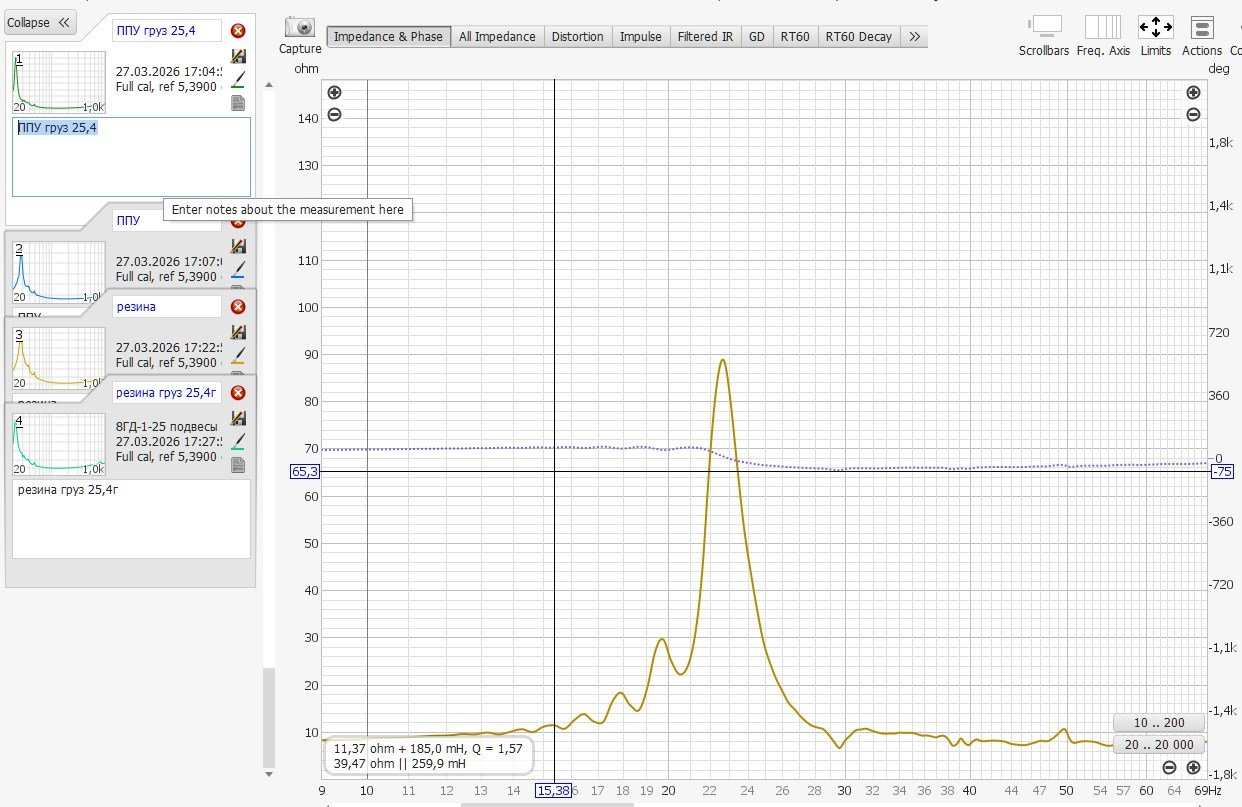Zoom in right phase axis
The height and width of the screenshot is (807, 1242).
coord(1193,92)
